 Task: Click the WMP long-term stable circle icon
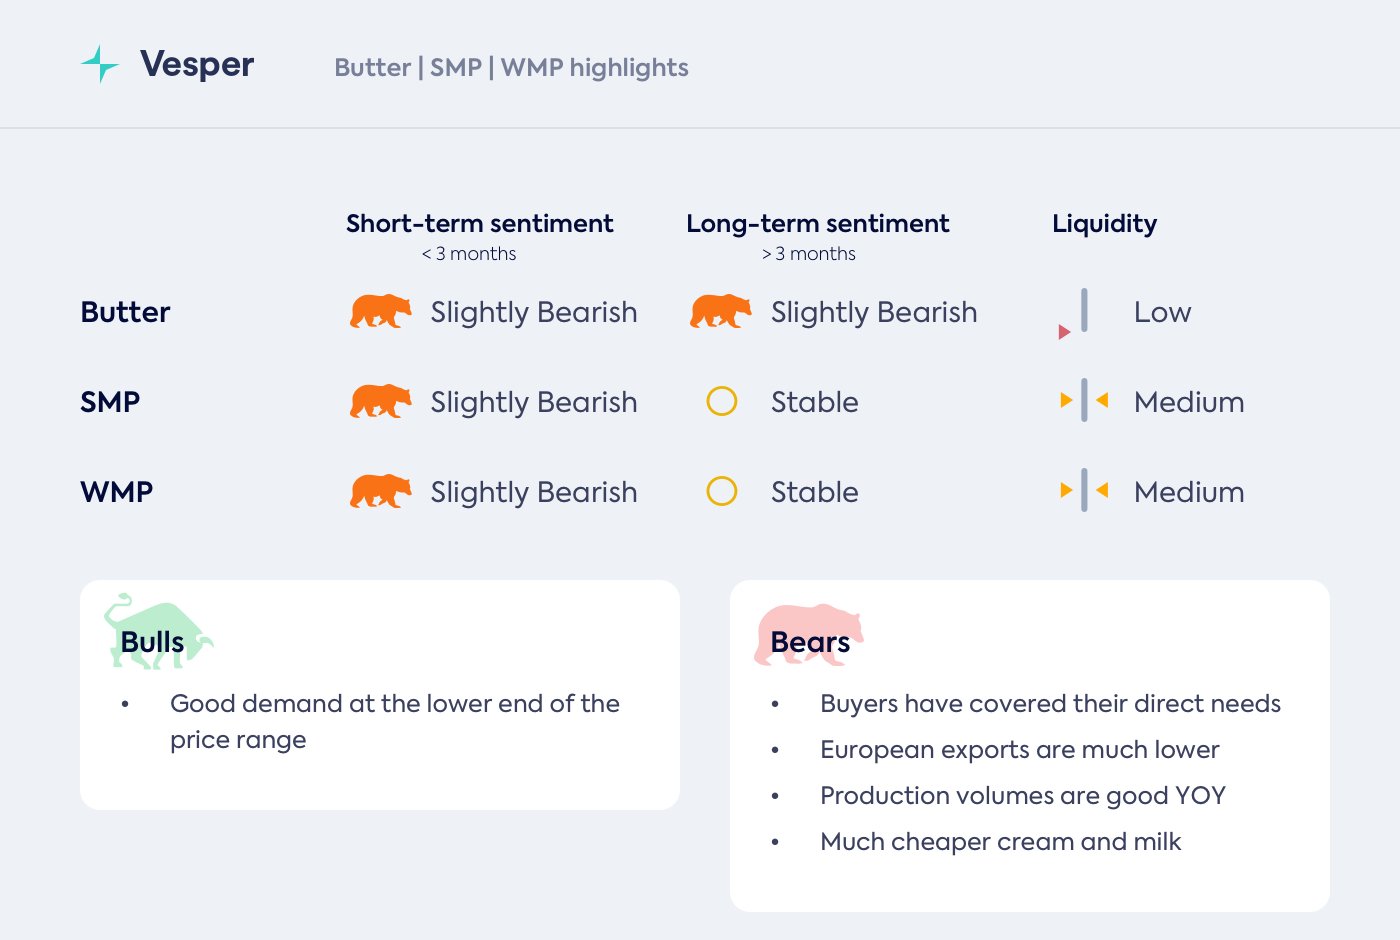click(722, 492)
